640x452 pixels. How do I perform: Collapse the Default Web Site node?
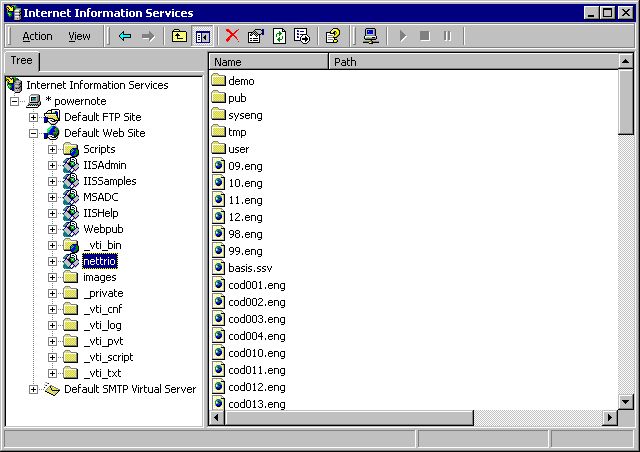coord(34,133)
